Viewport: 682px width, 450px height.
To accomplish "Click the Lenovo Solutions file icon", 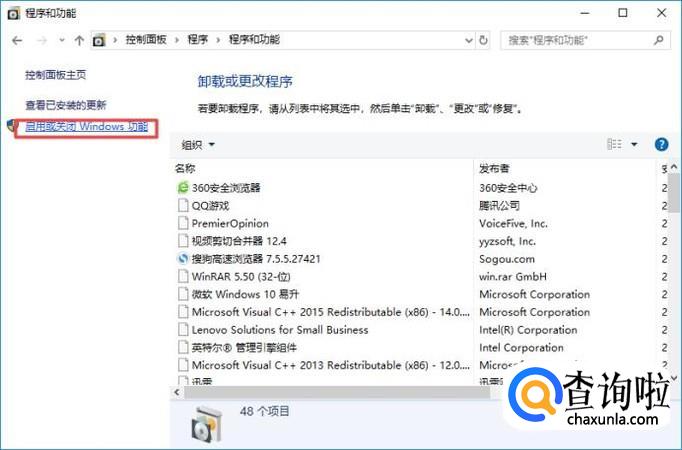I will [183, 330].
